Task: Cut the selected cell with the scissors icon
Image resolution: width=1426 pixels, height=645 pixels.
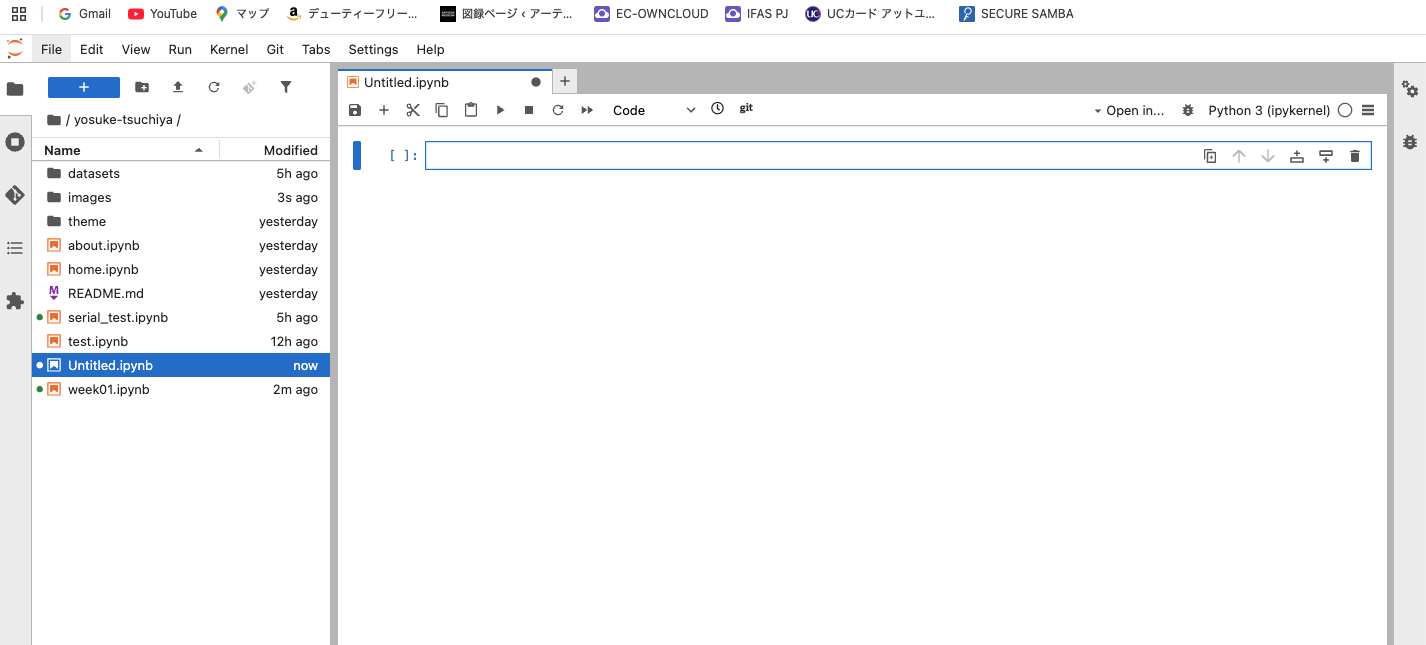Action: point(412,110)
